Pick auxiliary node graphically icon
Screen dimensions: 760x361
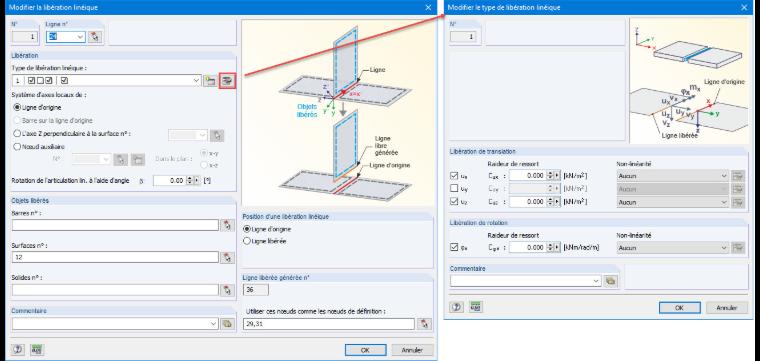tap(120, 159)
